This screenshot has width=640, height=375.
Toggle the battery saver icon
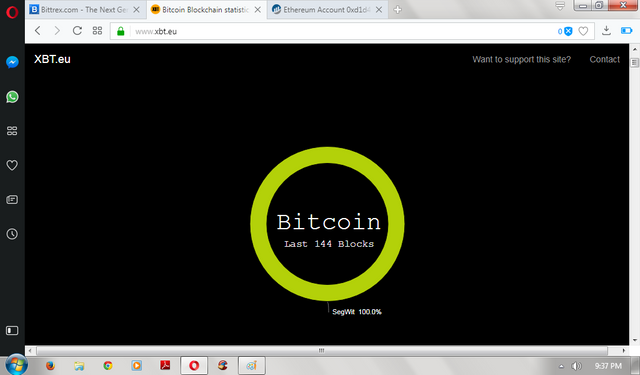tap(626, 31)
